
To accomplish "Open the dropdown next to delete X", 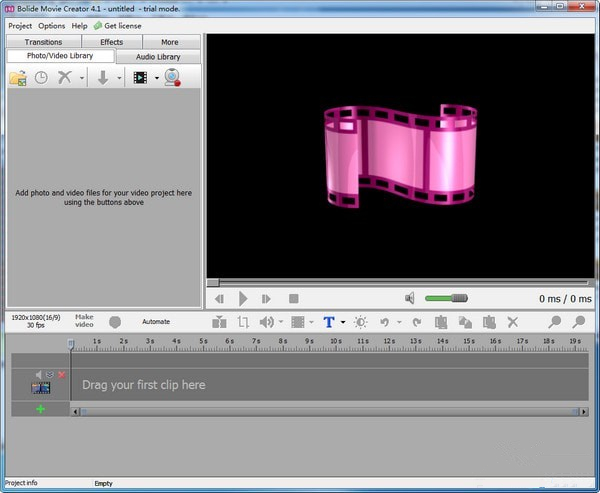I will [82, 78].
